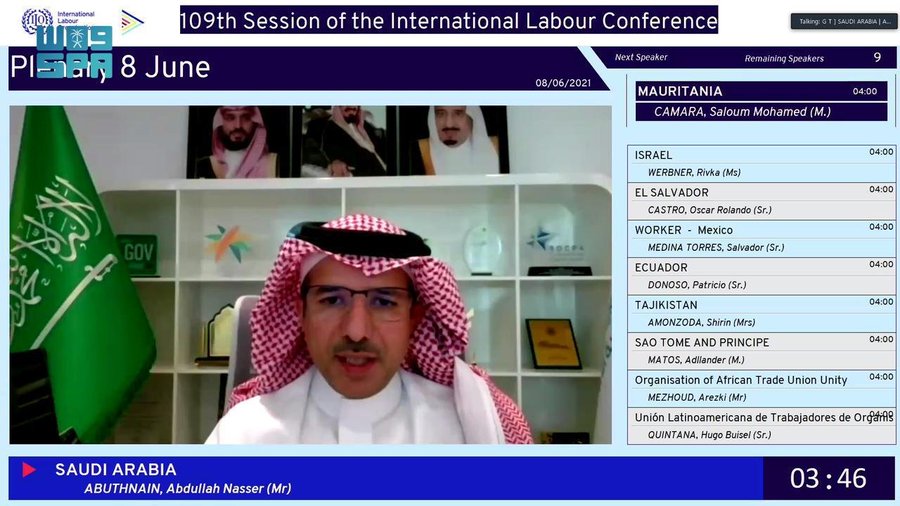The width and height of the screenshot is (900, 506).
Task: Click the colorful triangle conference logo
Action: (x=131, y=22)
